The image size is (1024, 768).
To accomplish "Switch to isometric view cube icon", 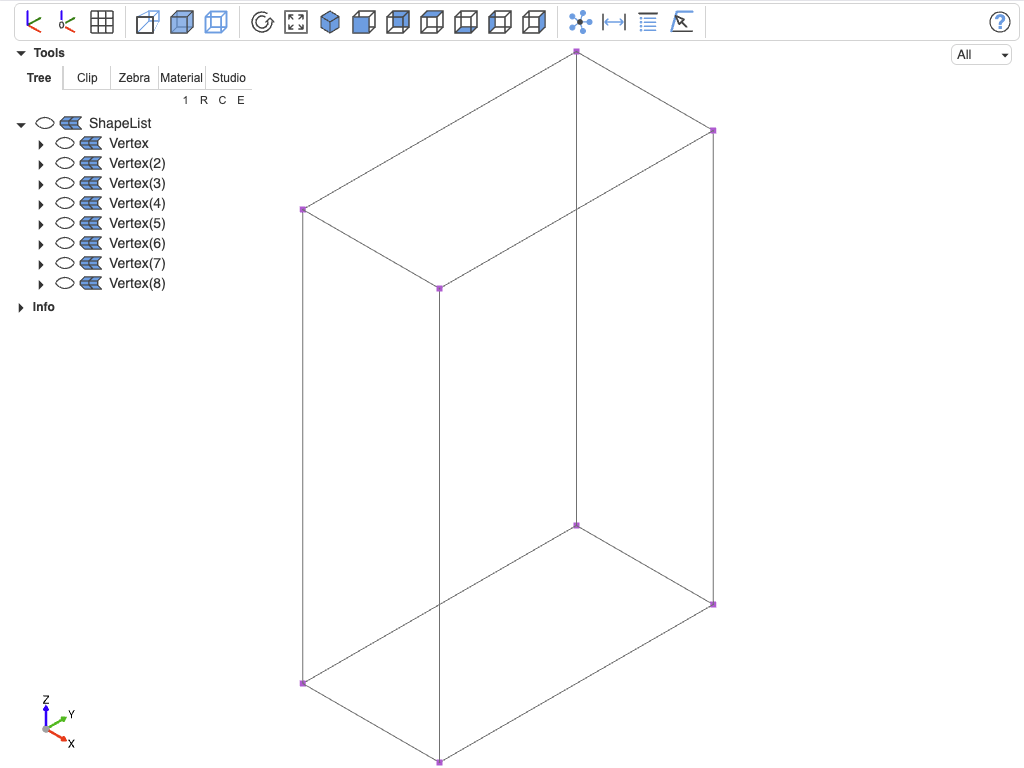I will (330, 22).
